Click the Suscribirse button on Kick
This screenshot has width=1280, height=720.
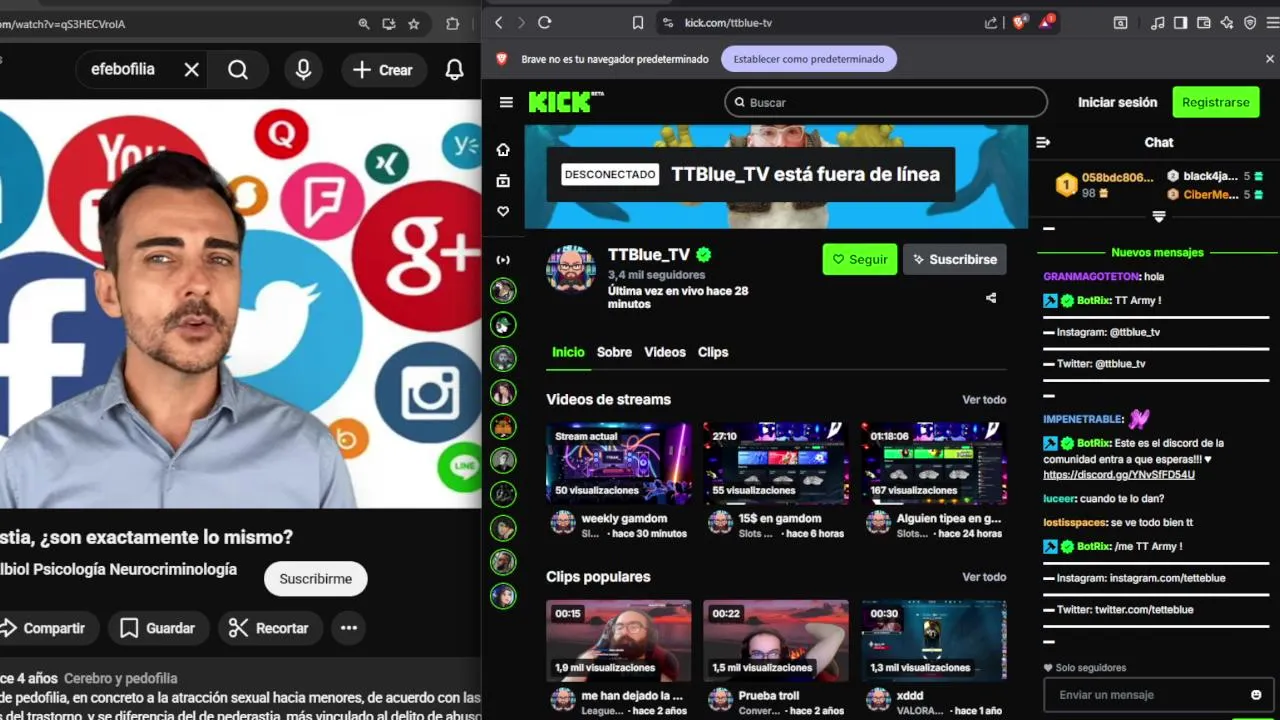click(x=954, y=259)
